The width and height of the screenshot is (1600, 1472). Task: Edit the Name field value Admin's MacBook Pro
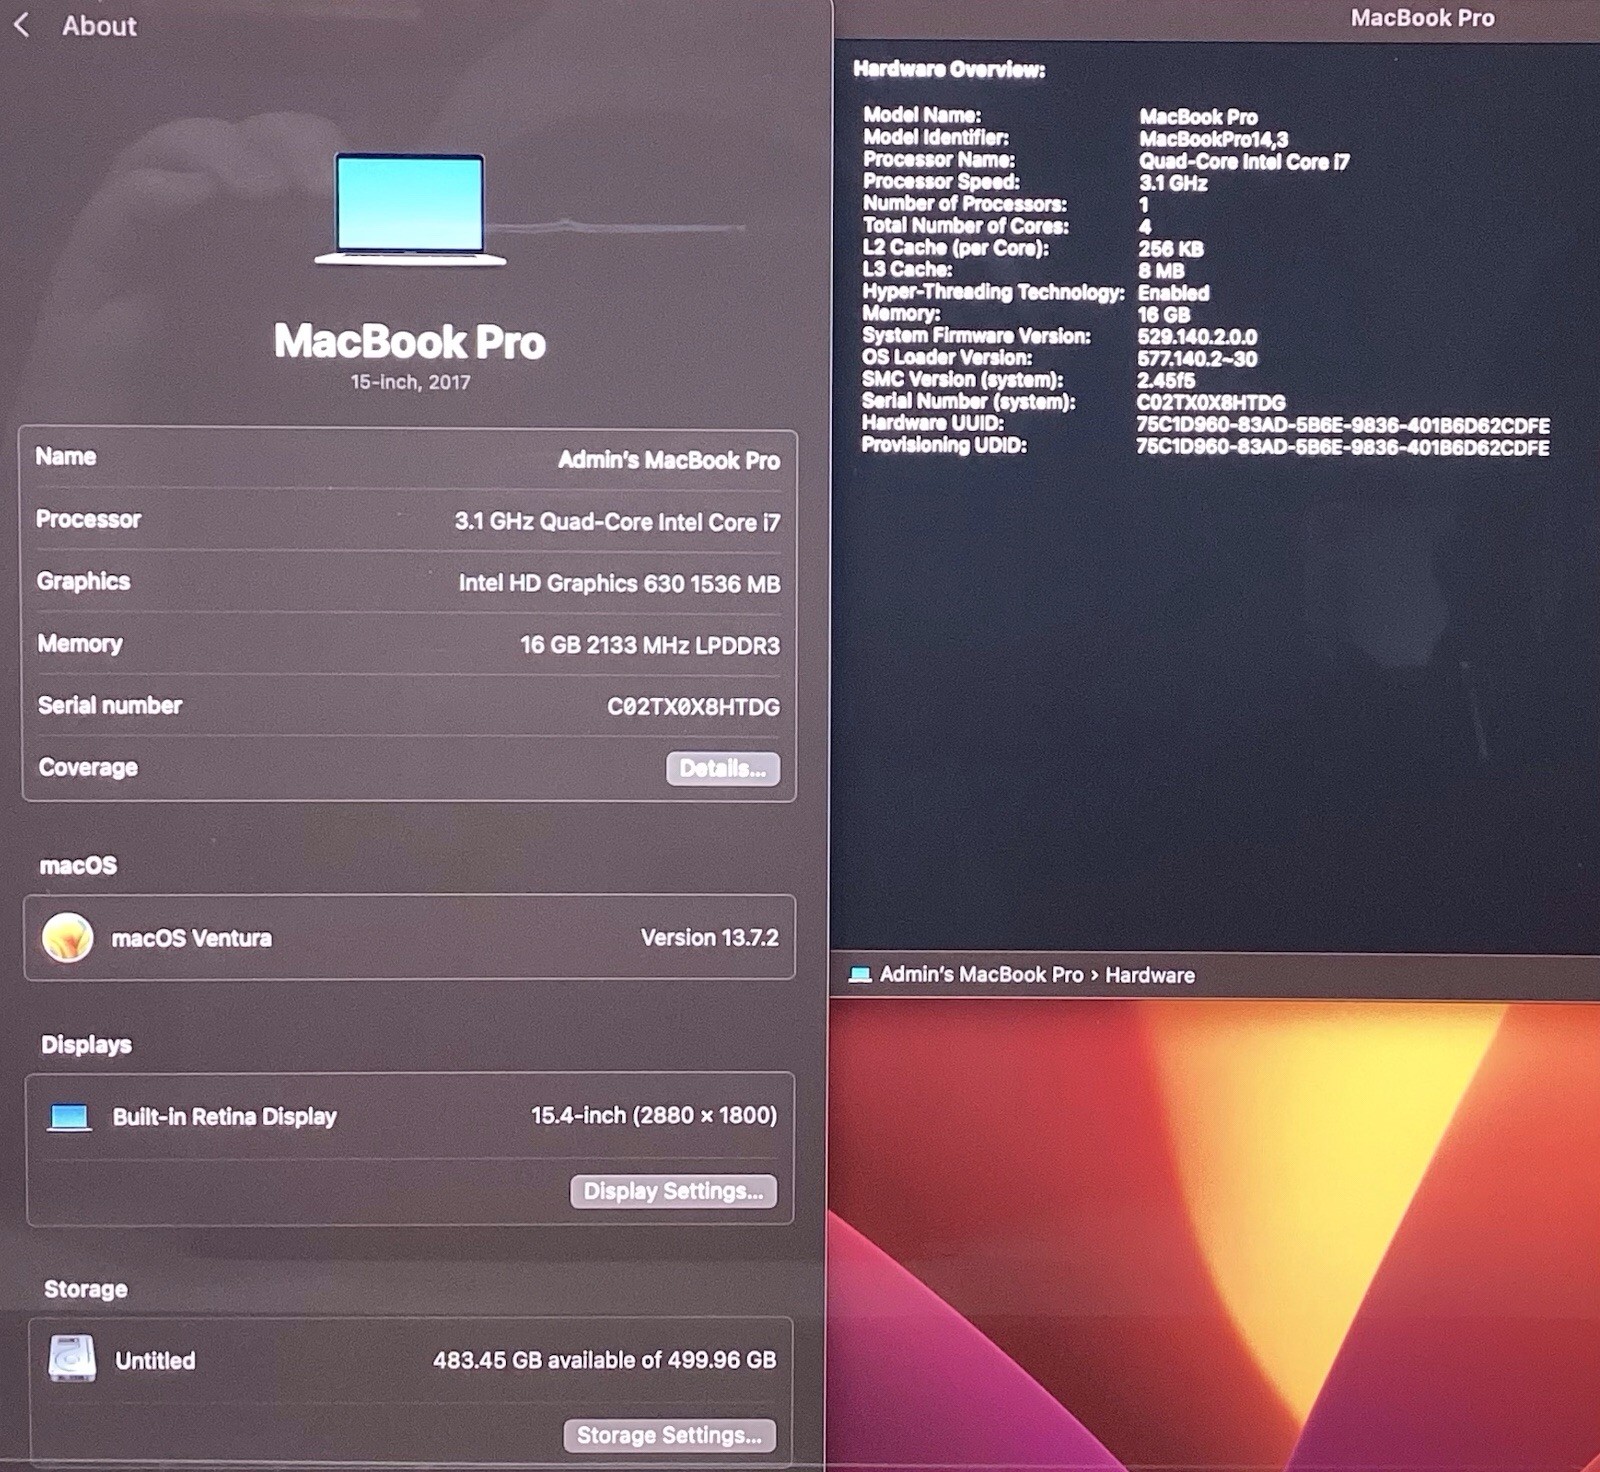669,460
